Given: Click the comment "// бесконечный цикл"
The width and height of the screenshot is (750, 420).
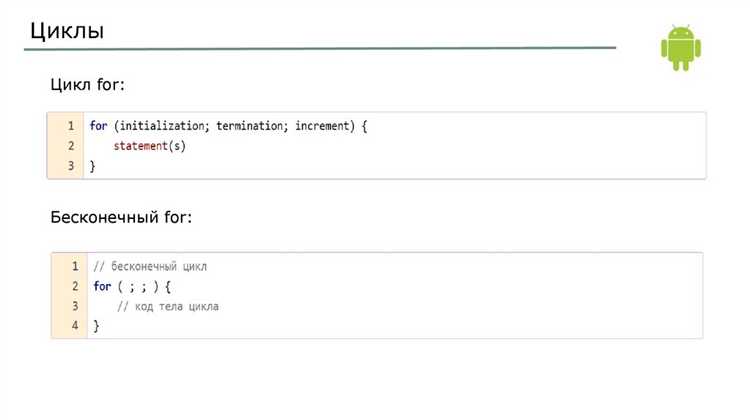Looking at the screenshot, I should tap(150, 267).
